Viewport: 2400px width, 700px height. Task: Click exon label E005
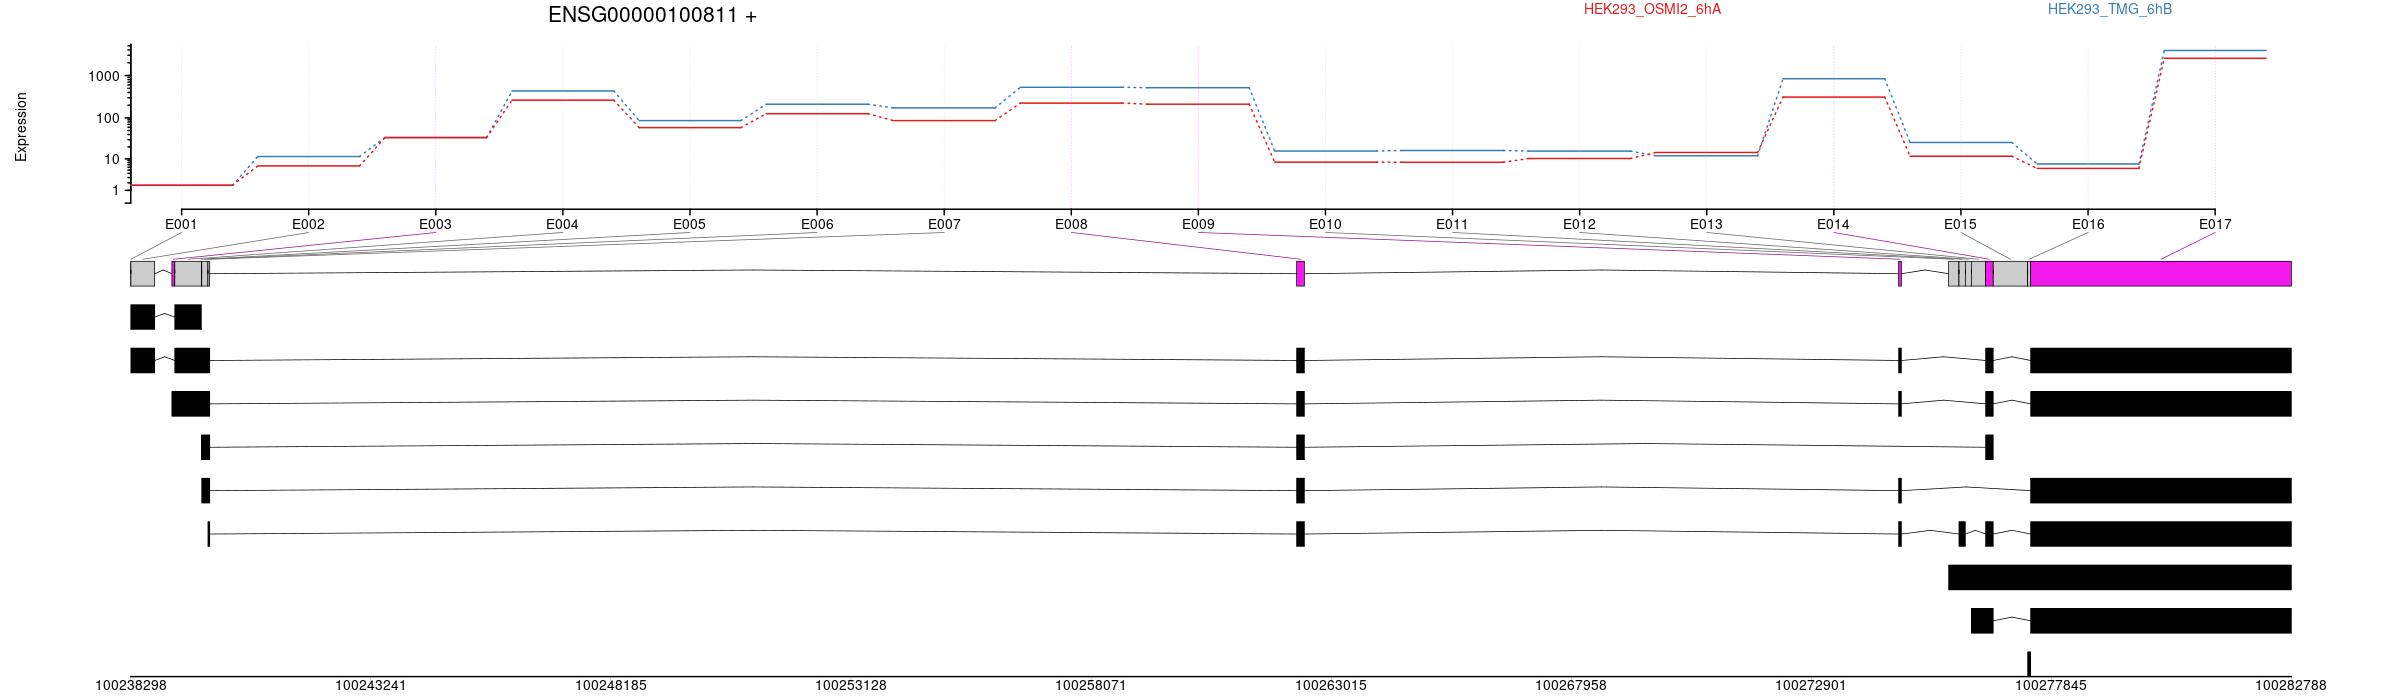click(689, 224)
